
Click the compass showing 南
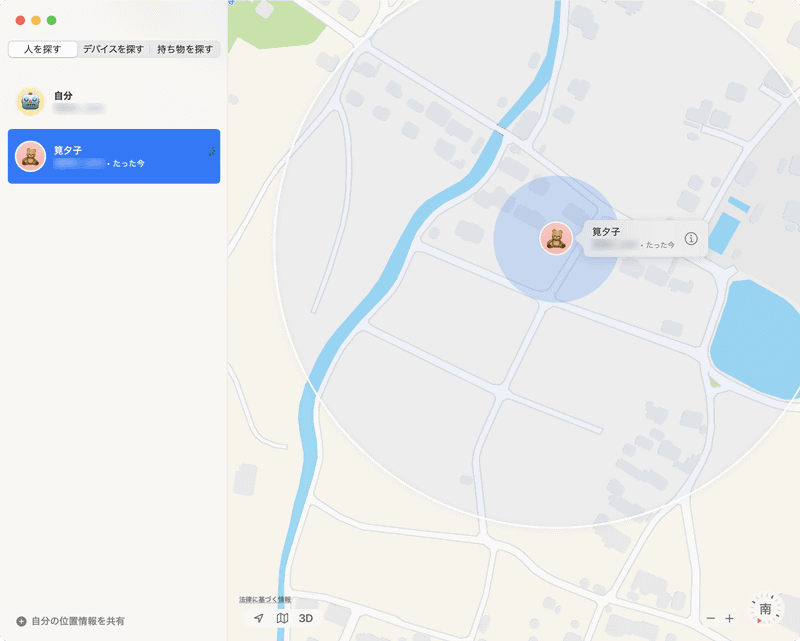pos(765,609)
